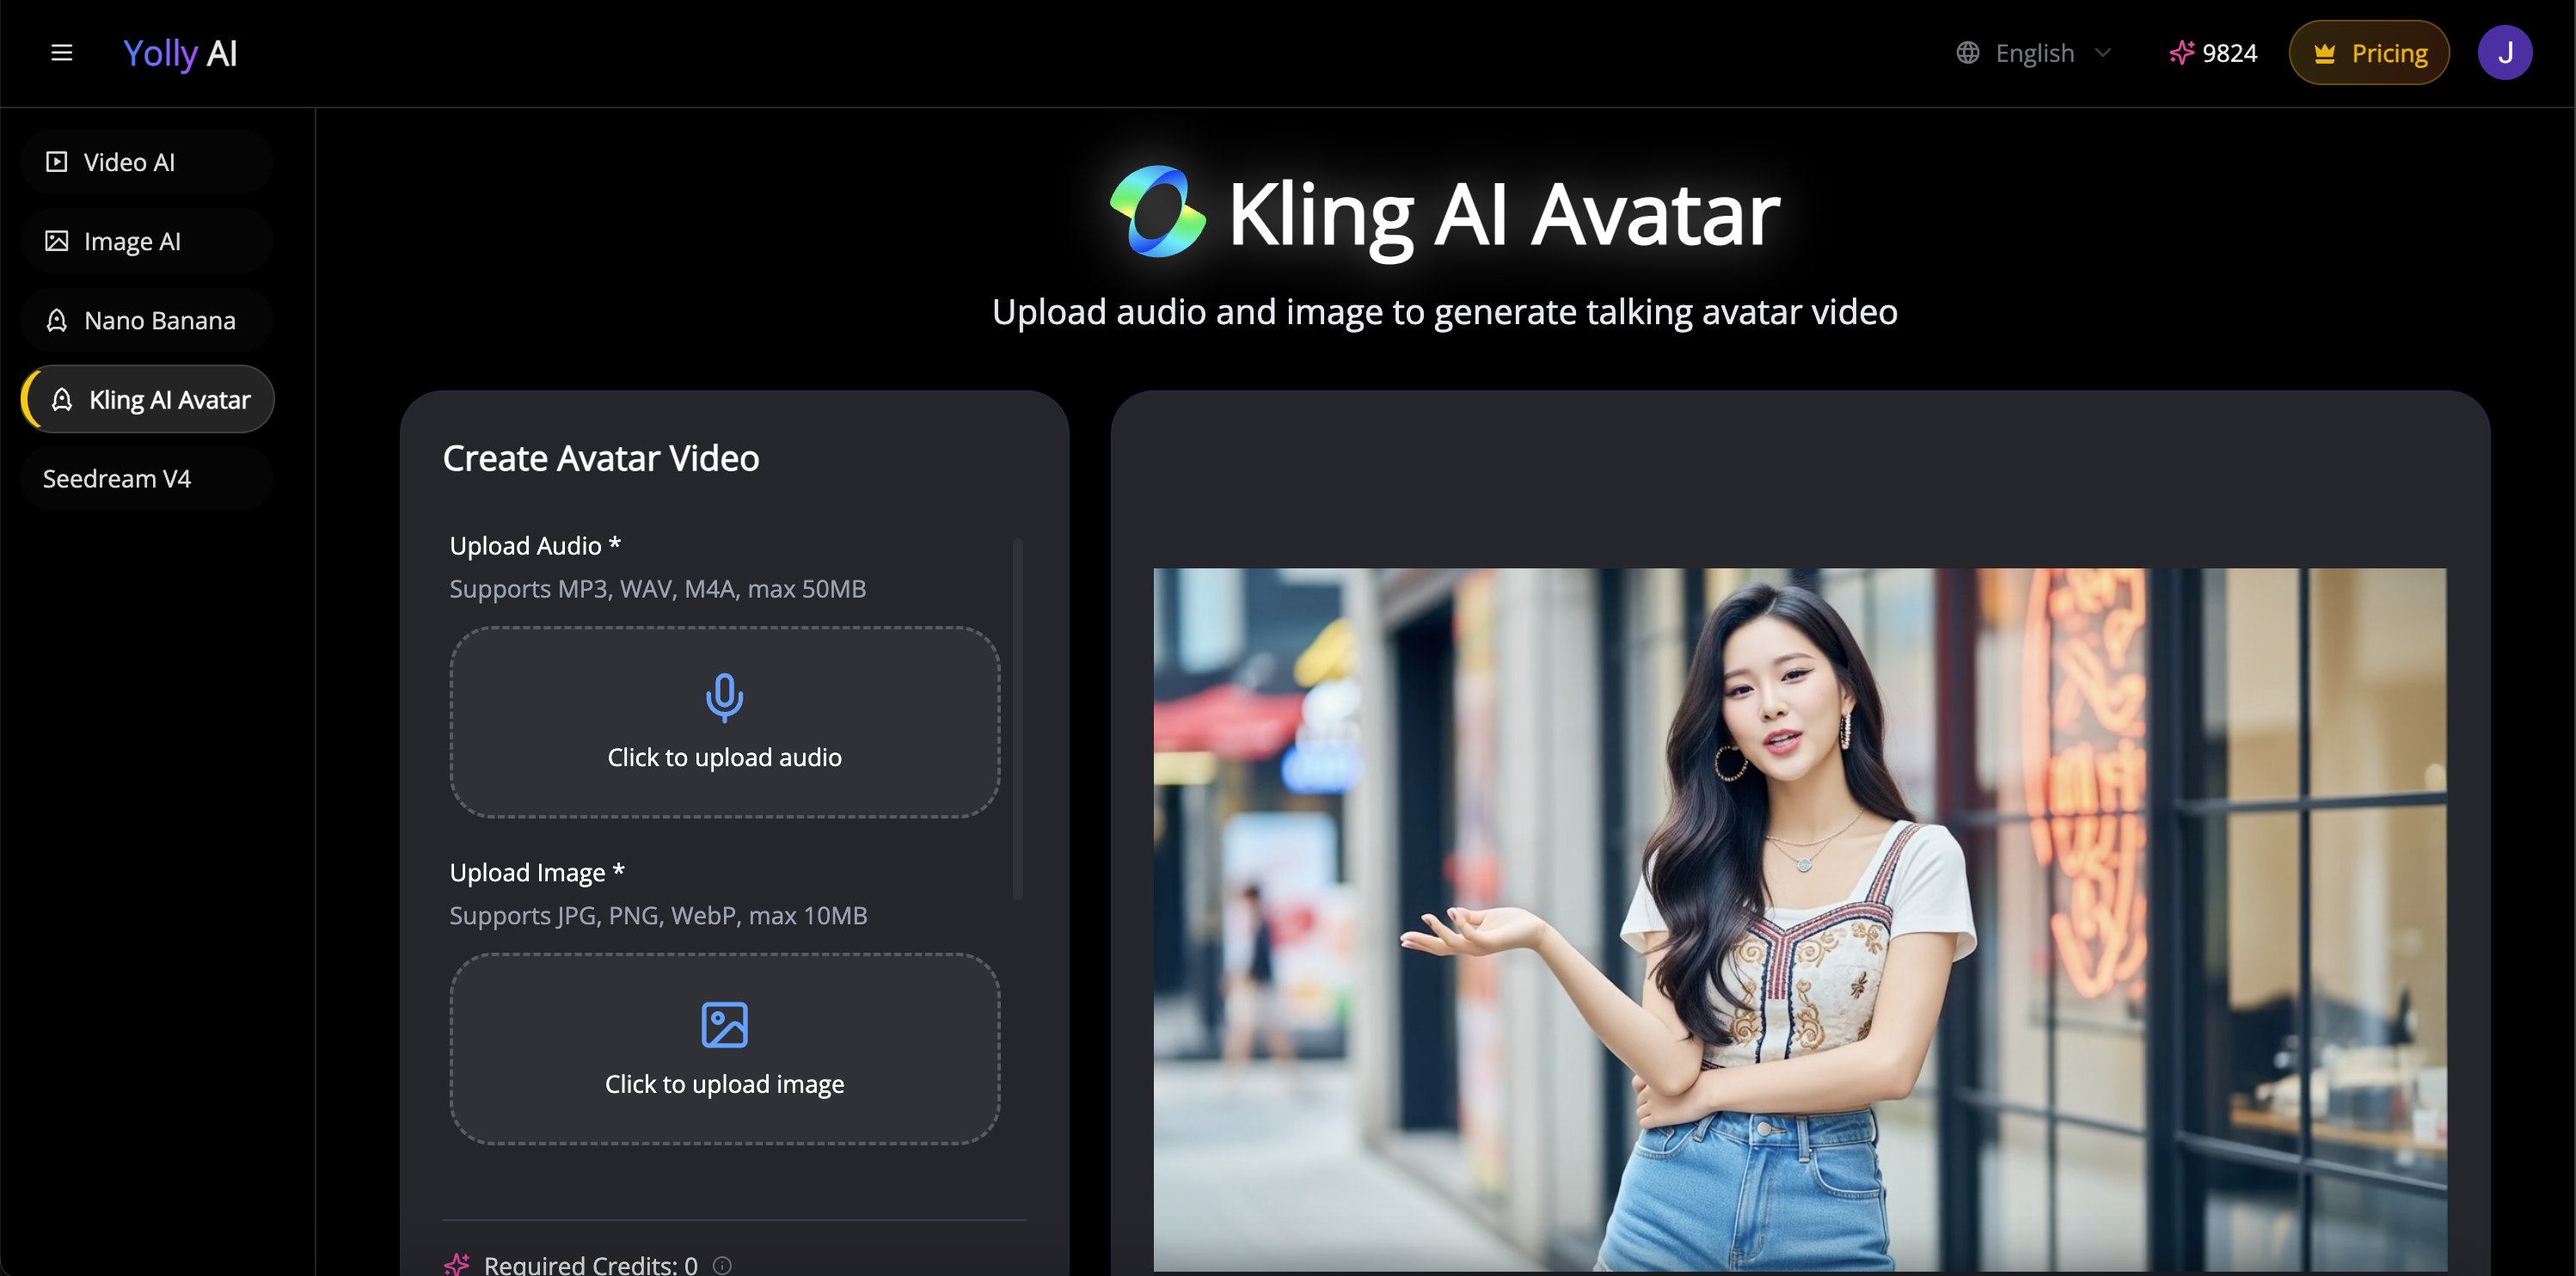Click the microphone upload icon
Image resolution: width=2576 pixels, height=1276 pixels.
(x=724, y=697)
